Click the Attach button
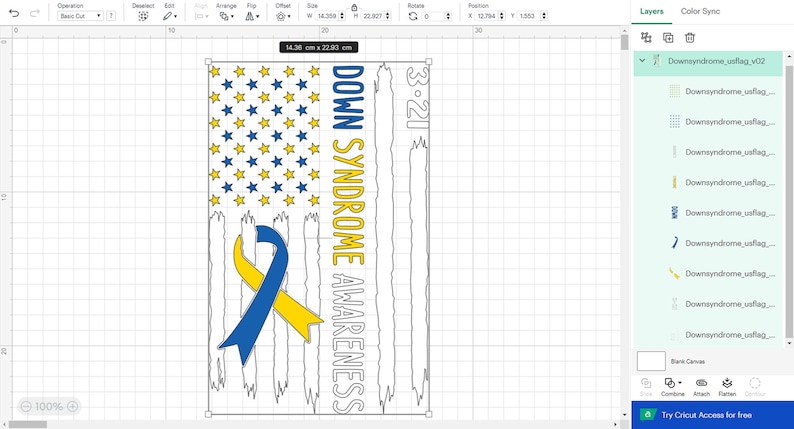Image resolution: width=794 pixels, height=429 pixels. point(701,387)
